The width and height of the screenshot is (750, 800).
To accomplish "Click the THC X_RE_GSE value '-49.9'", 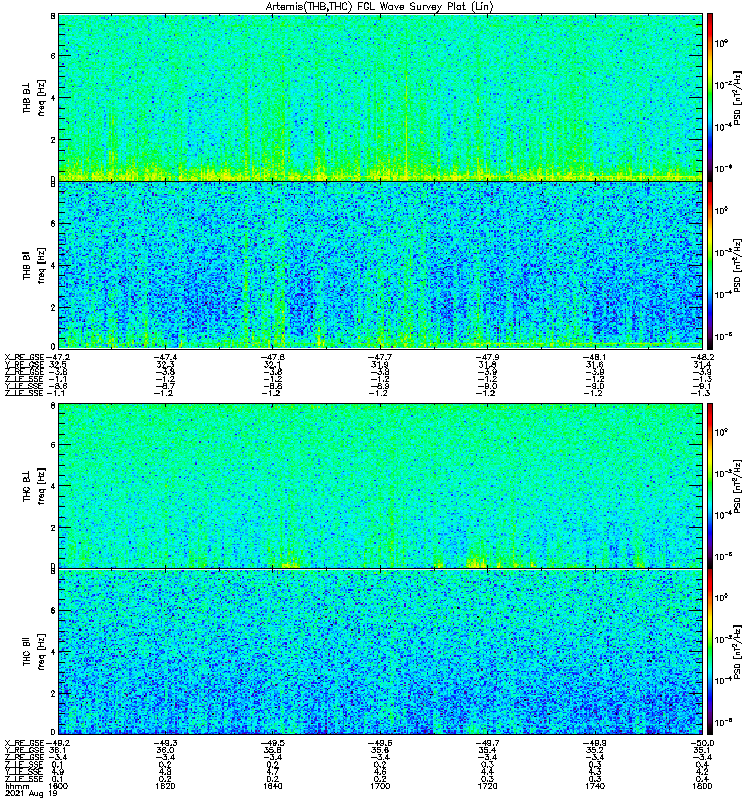I will click(x=595, y=743).
